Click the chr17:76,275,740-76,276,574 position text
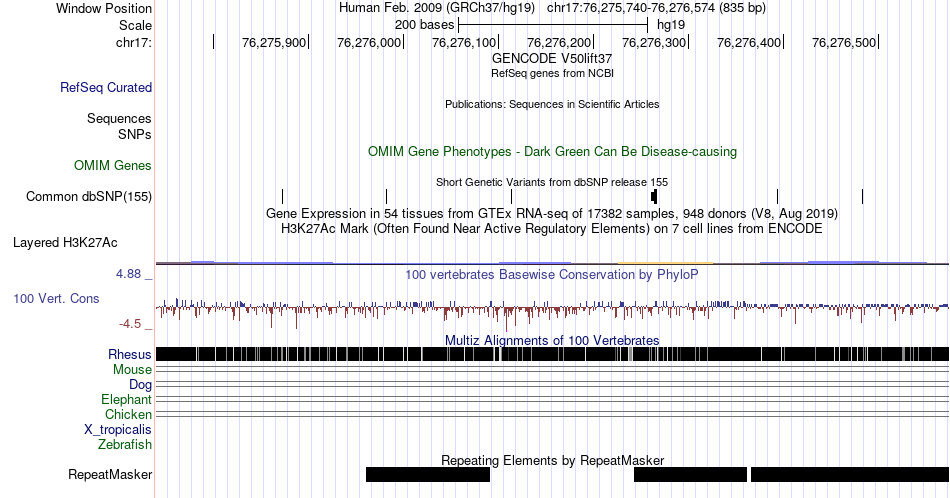Viewport: 950px width, 498px height. [656, 8]
